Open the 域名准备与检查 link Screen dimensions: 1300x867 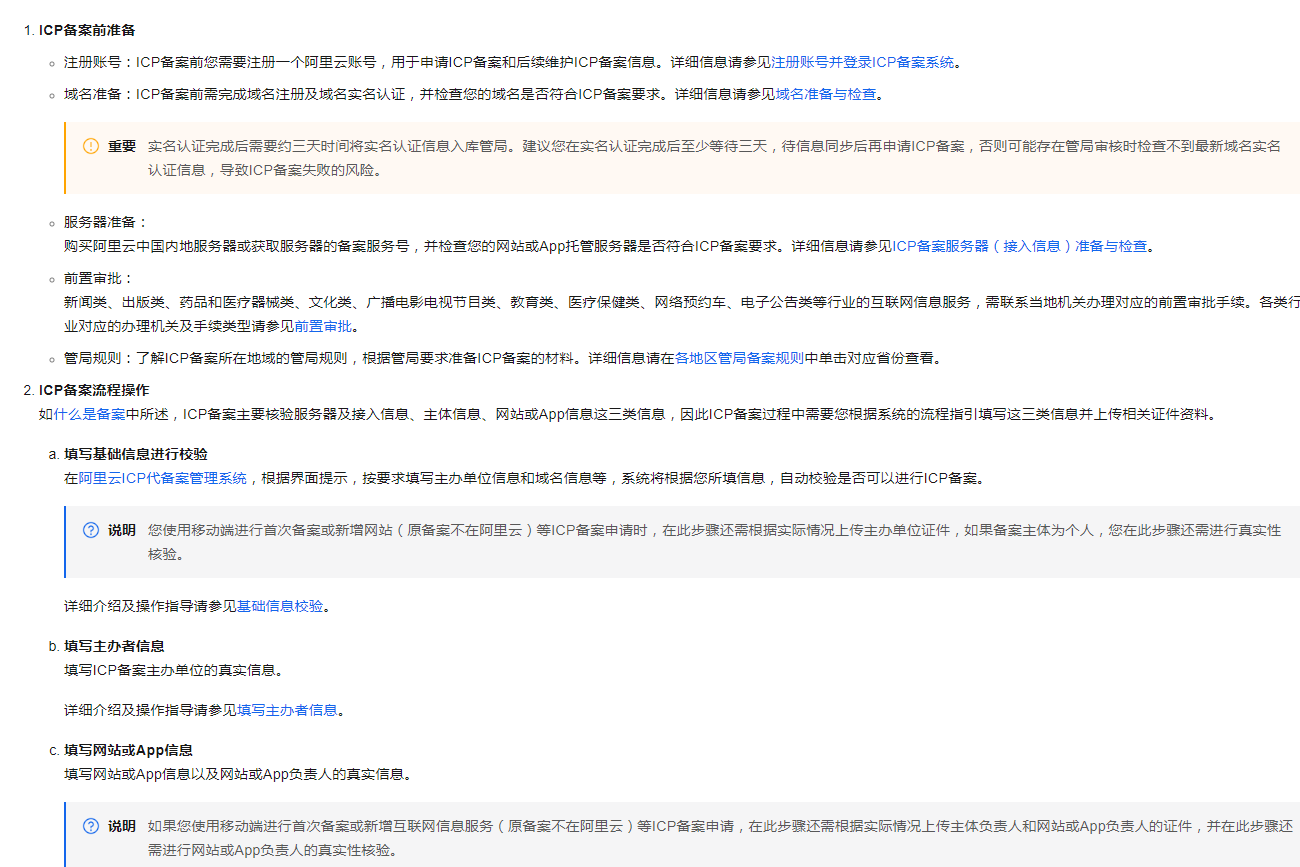point(826,95)
